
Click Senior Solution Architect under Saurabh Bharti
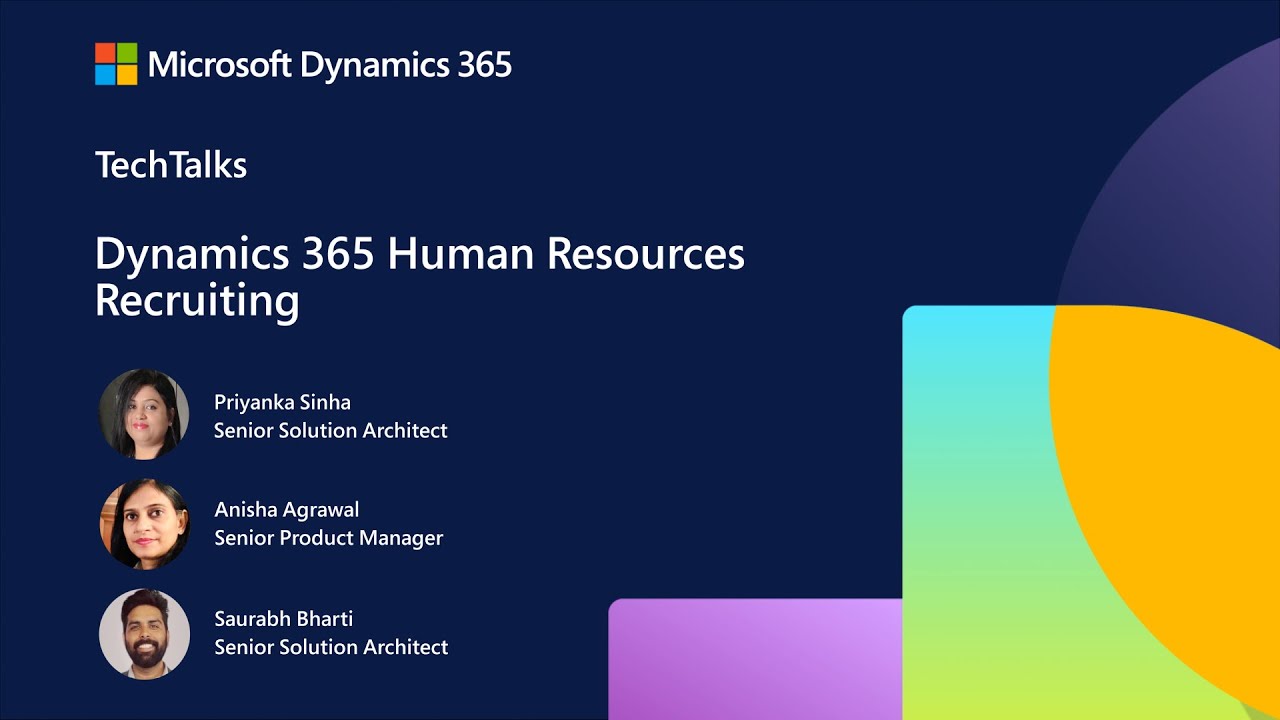pyautogui.click(x=331, y=647)
